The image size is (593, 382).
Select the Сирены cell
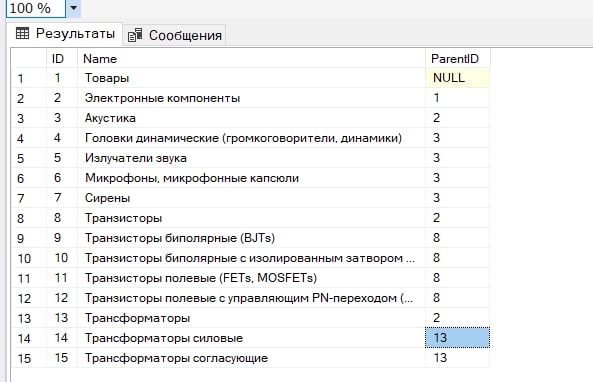coord(251,198)
